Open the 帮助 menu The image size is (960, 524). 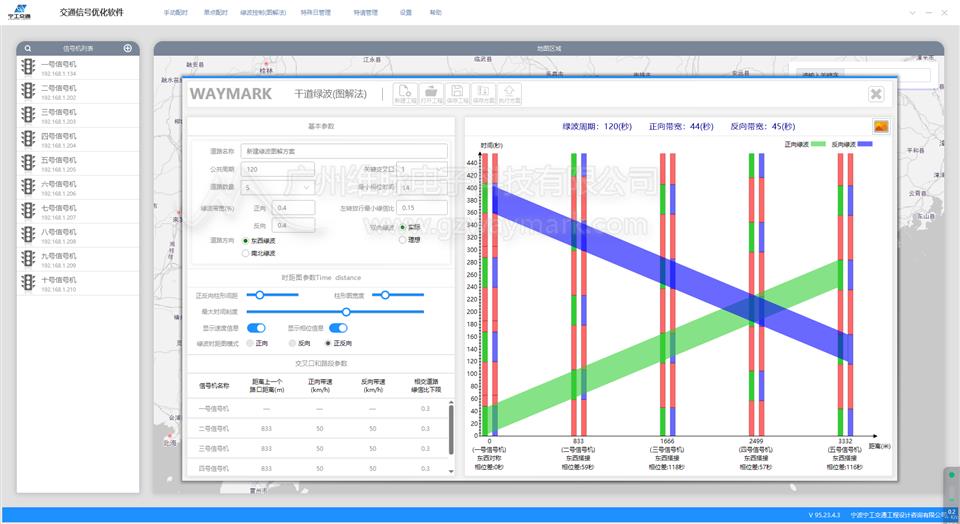(435, 12)
